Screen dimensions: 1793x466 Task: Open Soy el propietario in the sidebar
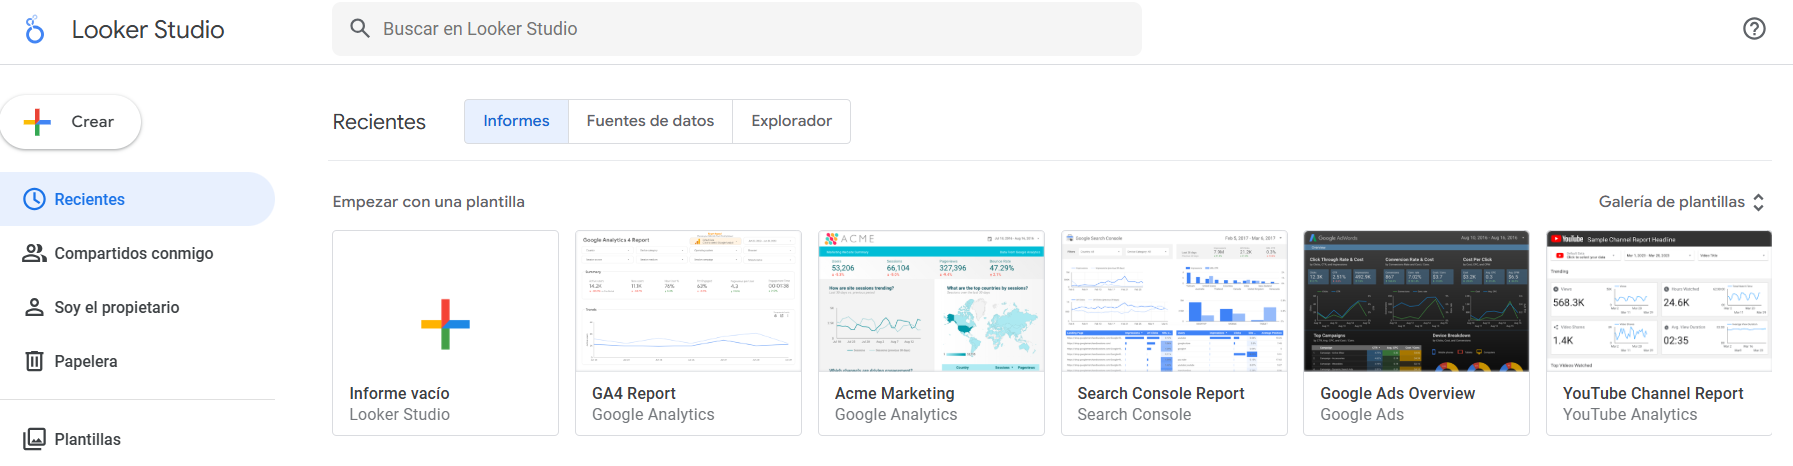(x=137, y=307)
